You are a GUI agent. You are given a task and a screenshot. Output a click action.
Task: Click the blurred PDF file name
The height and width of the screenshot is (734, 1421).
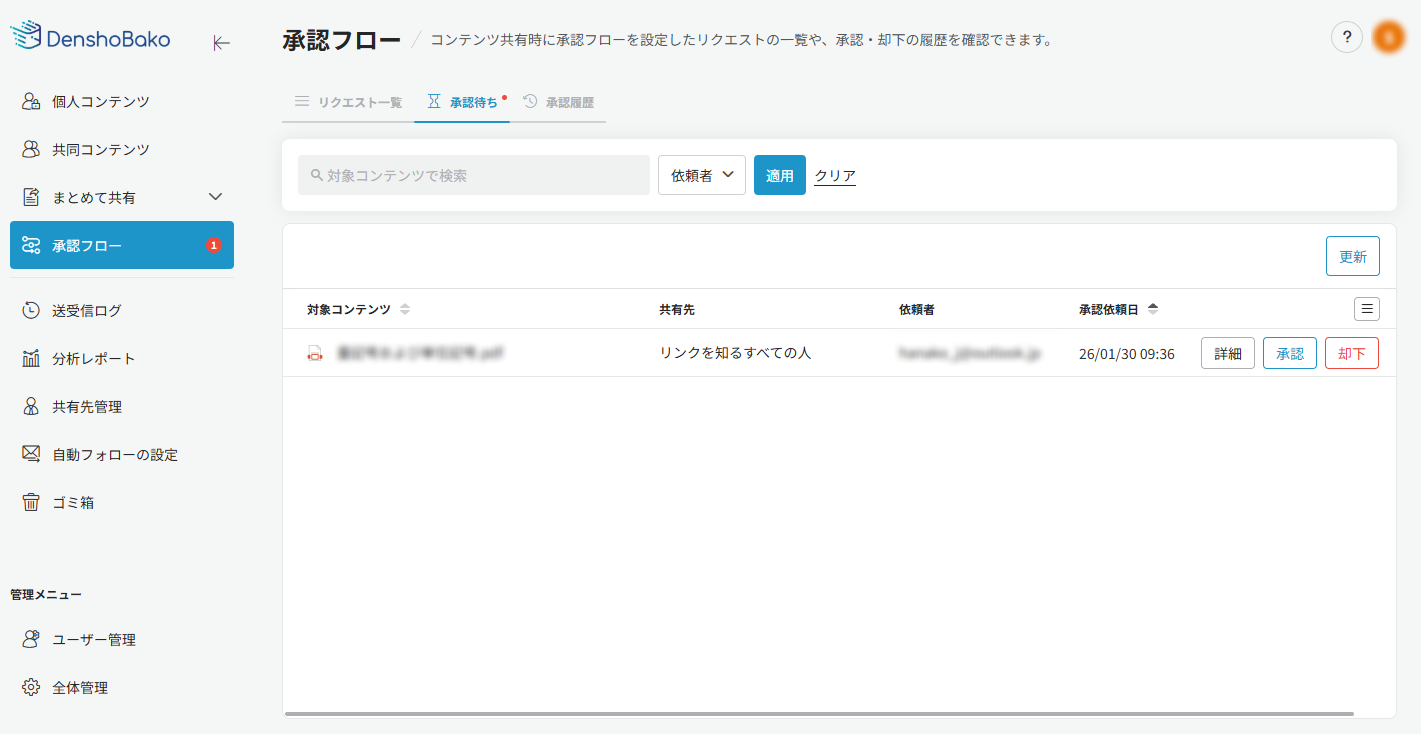[x=420, y=353]
